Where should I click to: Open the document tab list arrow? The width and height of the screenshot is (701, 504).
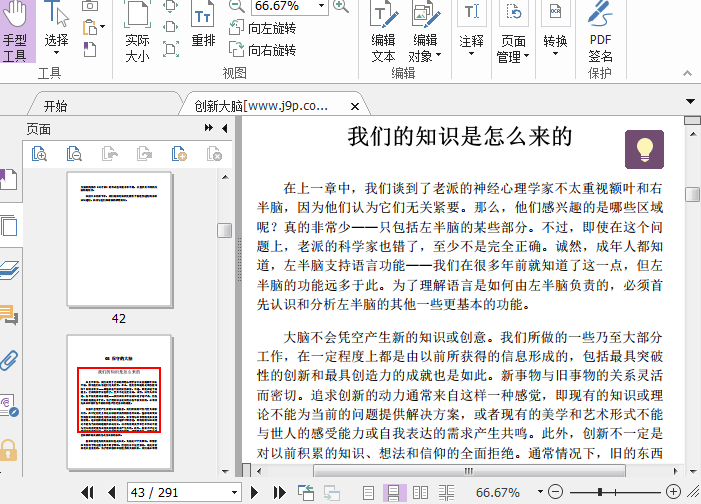pyautogui.click(x=690, y=102)
